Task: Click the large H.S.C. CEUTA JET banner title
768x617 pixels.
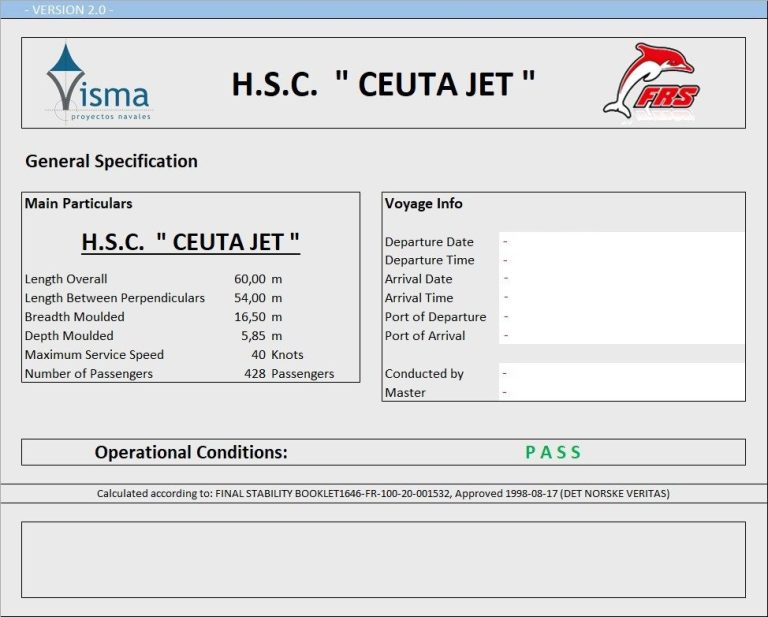Action: point(383,84)
